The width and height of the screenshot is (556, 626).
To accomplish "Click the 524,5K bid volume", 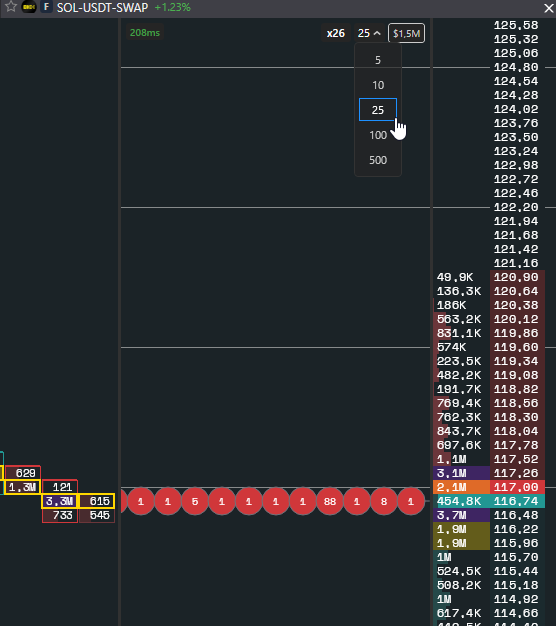I will click(x=459, y=571).
